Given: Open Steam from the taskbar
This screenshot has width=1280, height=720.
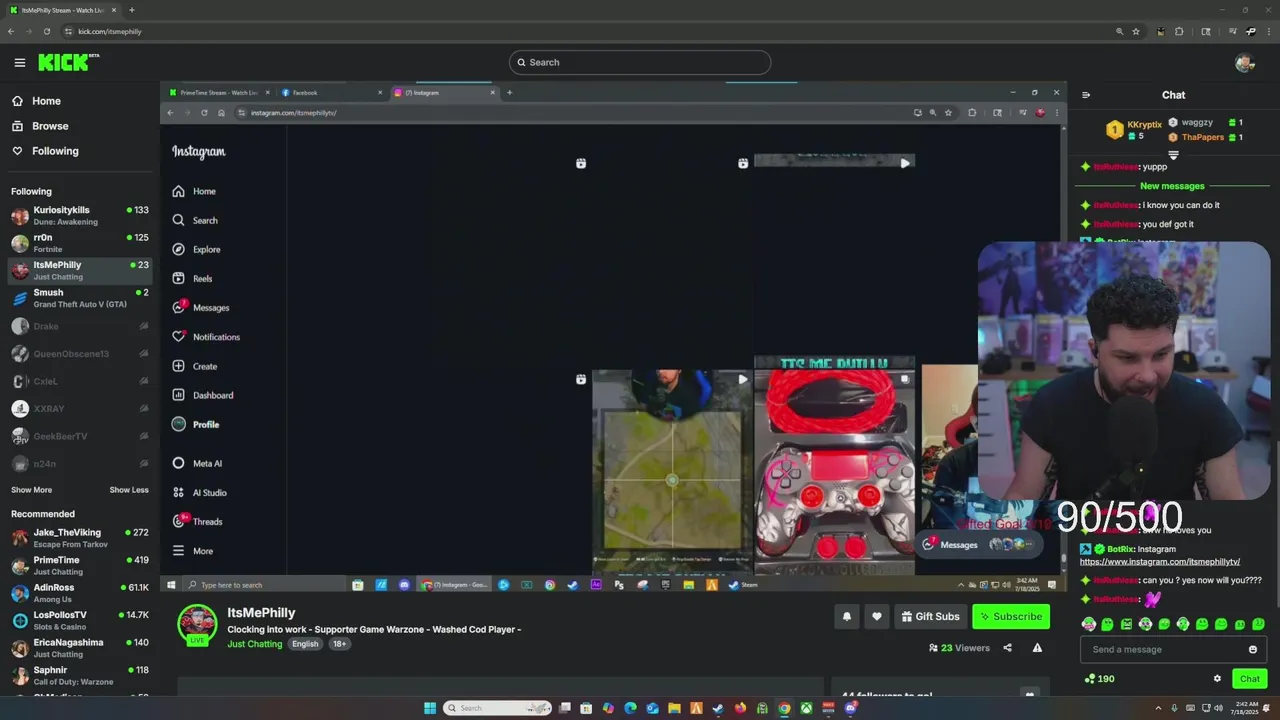Looking at the screenshot, I should click(718, 708).
